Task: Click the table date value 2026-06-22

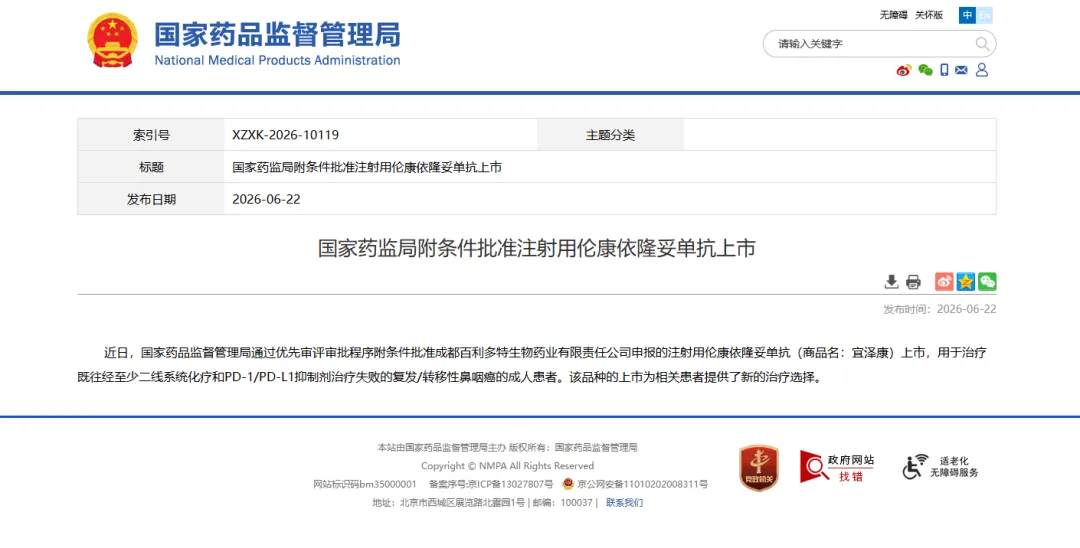Action: [x=267, y=199]
